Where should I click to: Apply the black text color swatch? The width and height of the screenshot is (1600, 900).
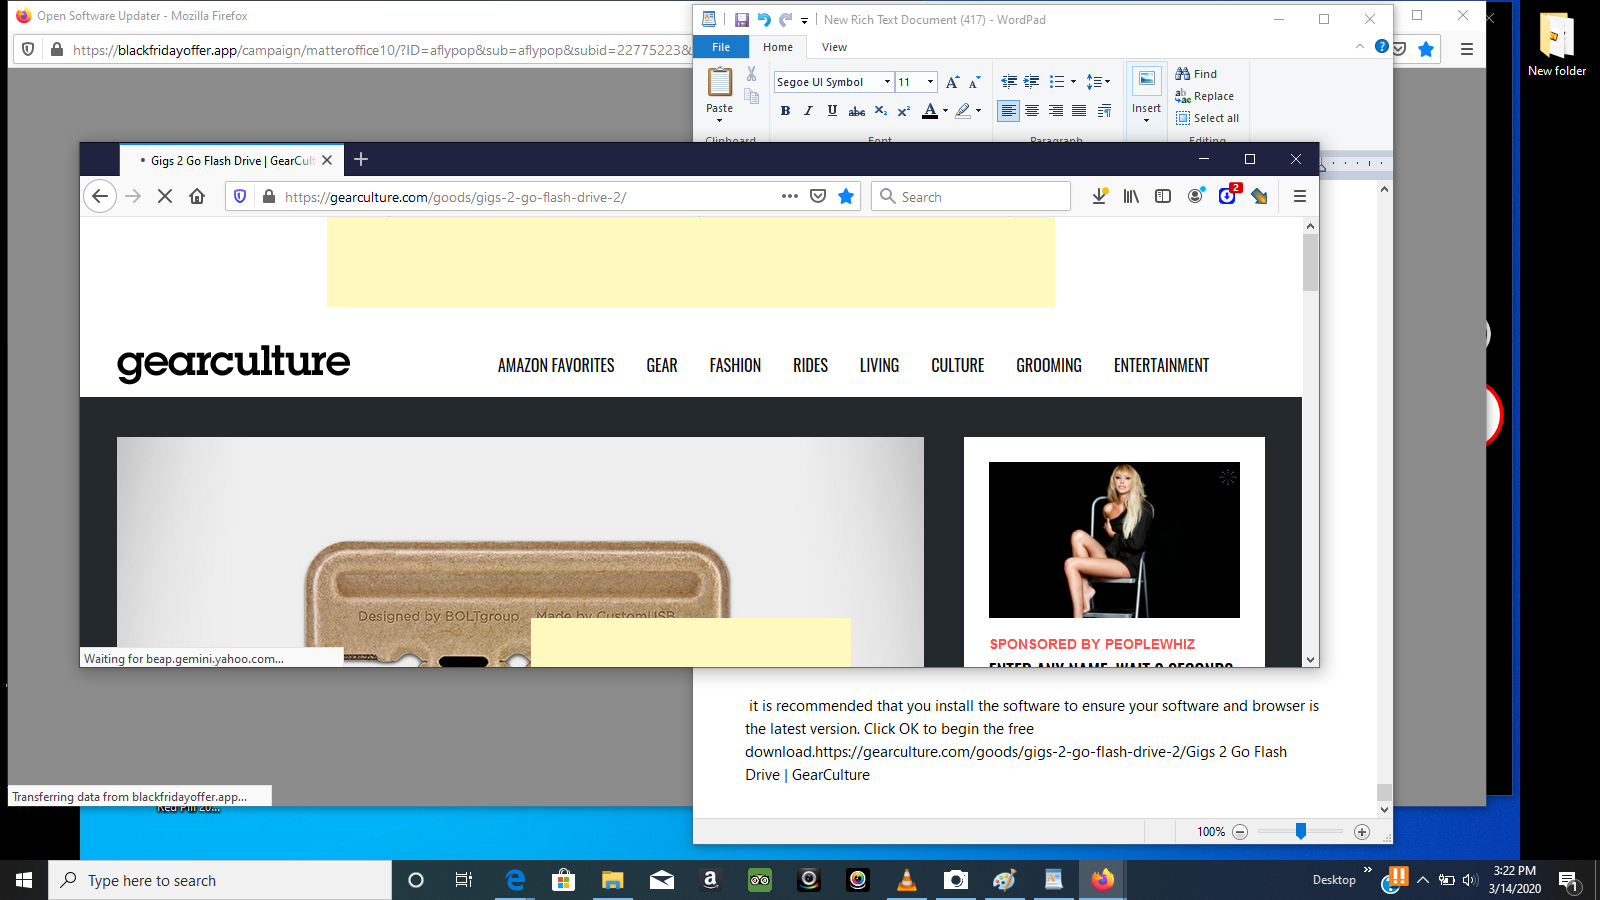(x=930, y=111)
